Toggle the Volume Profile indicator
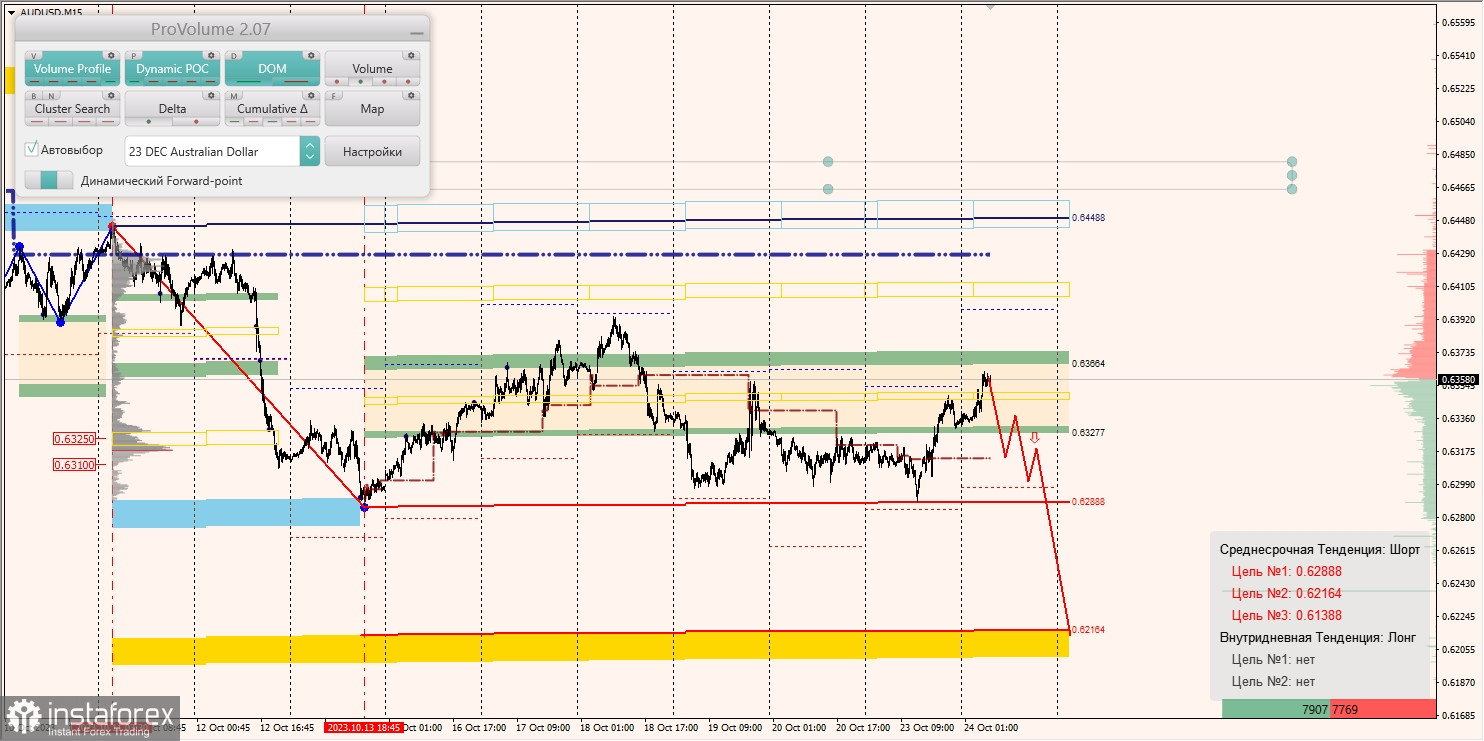Screen dimensions: 1484x741 (73, 69)
